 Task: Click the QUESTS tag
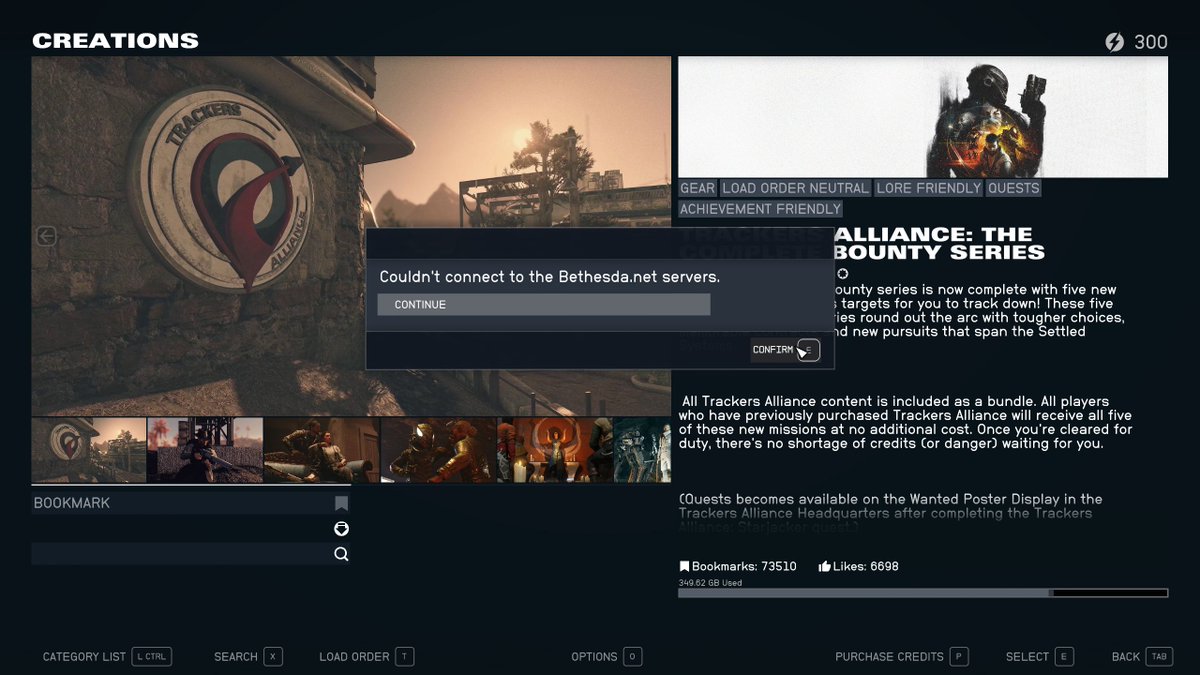pyautogui.click(x=1014, y=188)
